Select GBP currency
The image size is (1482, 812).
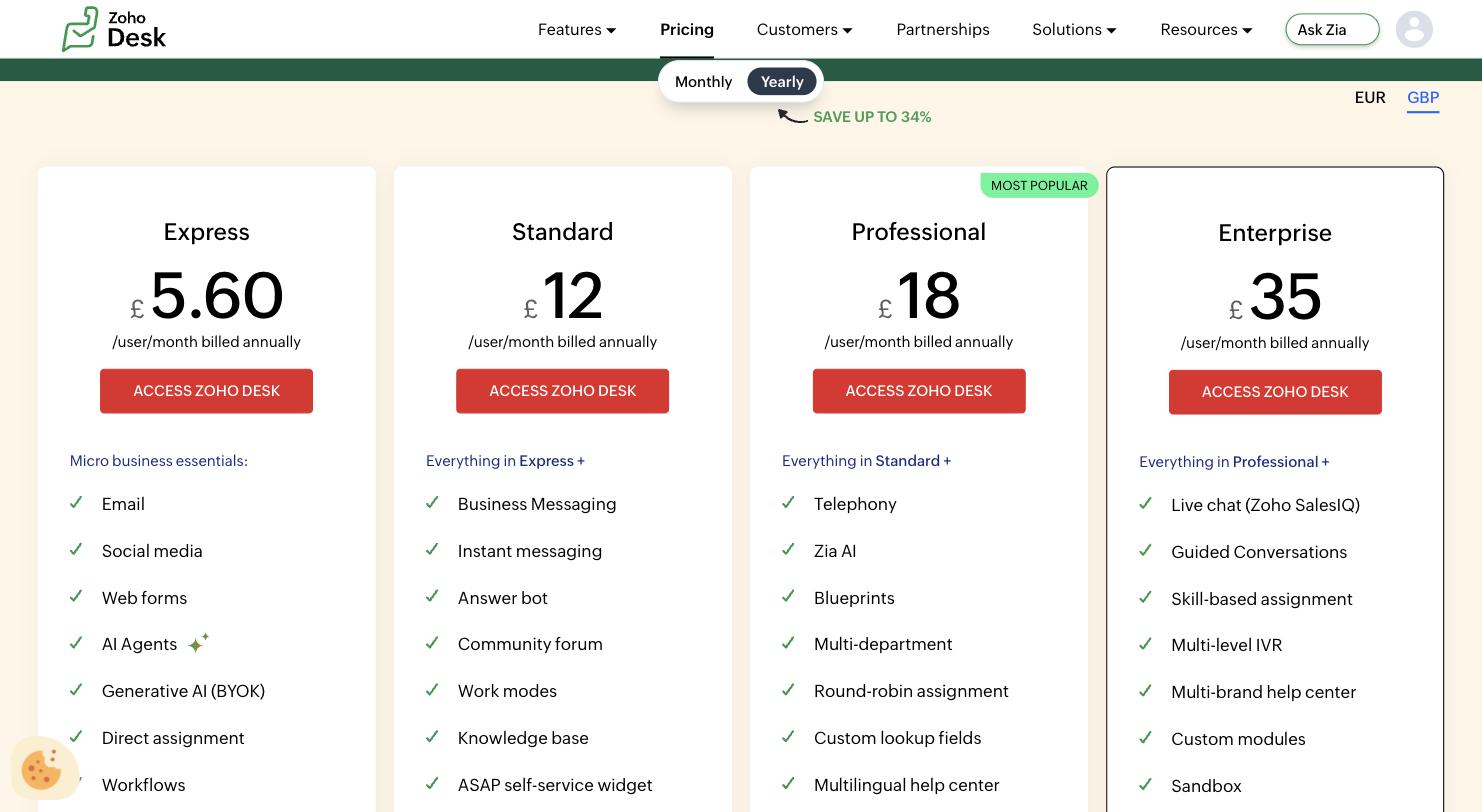1423,97
